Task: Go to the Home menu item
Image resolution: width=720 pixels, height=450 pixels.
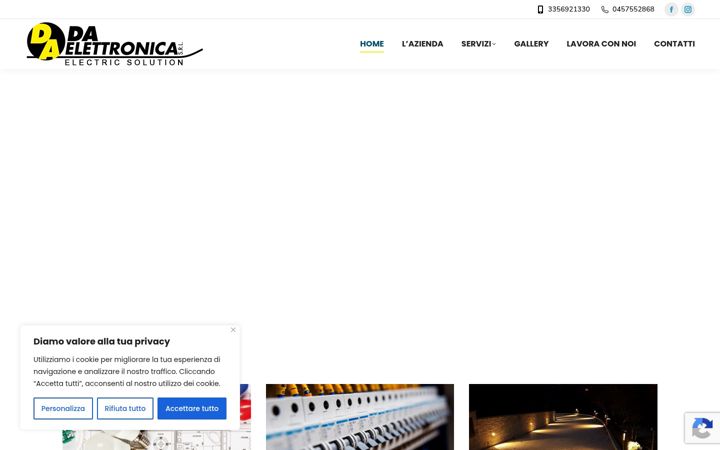Action: point(371,44)
